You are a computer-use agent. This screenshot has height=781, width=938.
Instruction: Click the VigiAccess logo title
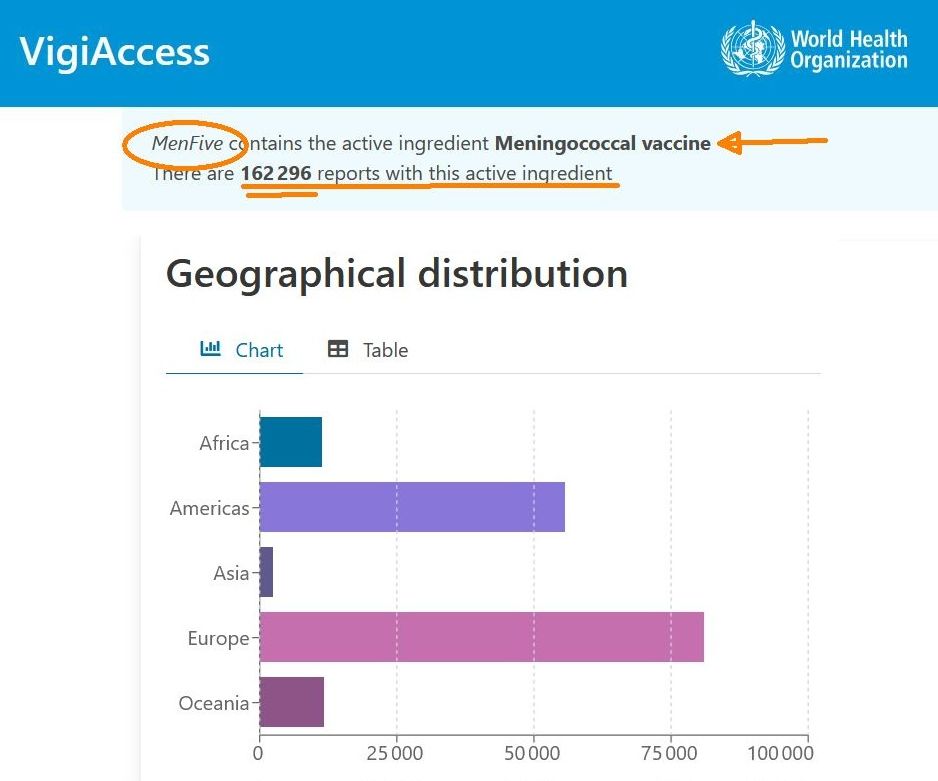tap(114, 51)
